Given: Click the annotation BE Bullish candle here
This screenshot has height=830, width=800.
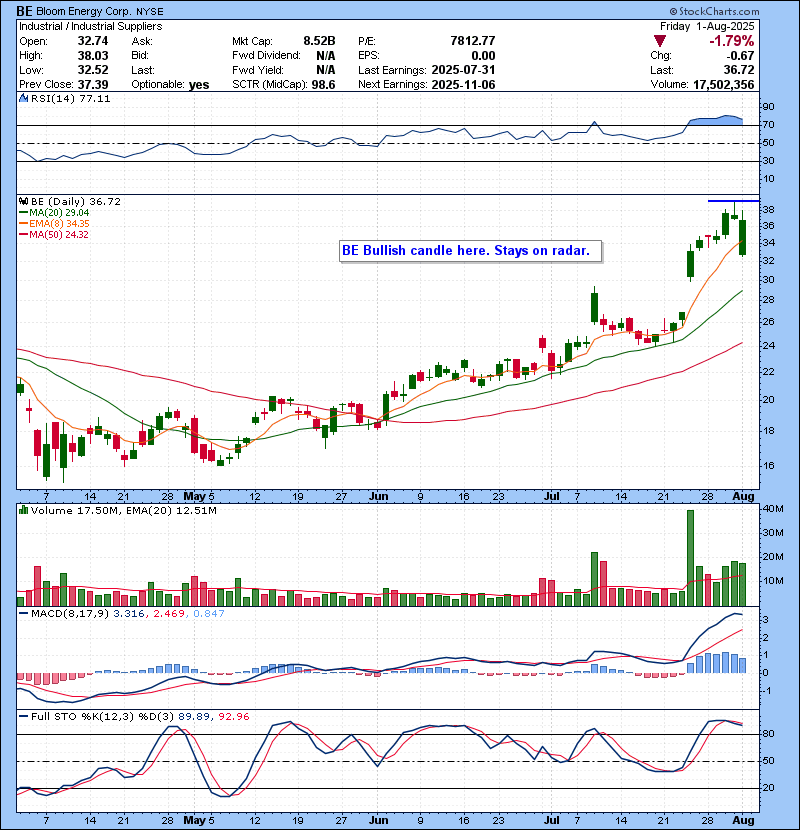Looking at the screenshot, I should pyautogui.click(x=470, y=251).
